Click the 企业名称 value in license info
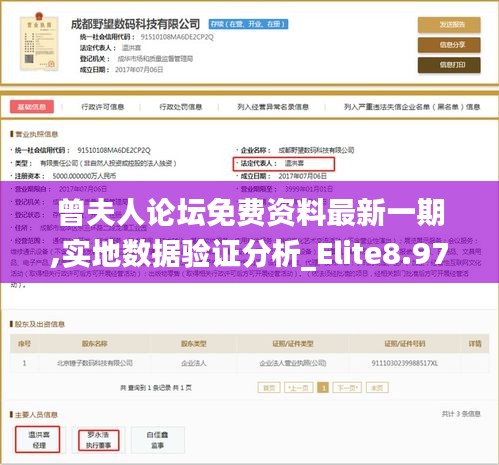The image size is (499, 465). (x=316, y=150)
